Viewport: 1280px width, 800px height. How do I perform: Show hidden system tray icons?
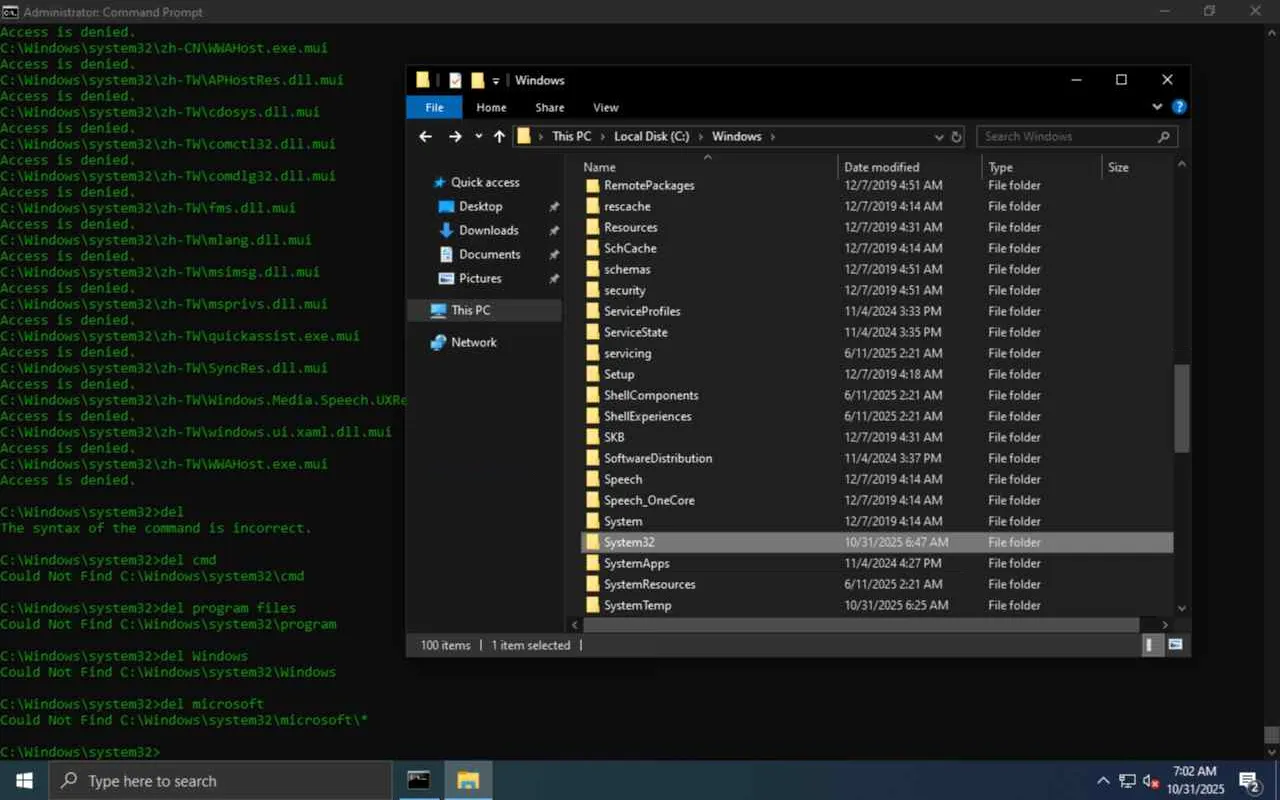[1103, 781]
